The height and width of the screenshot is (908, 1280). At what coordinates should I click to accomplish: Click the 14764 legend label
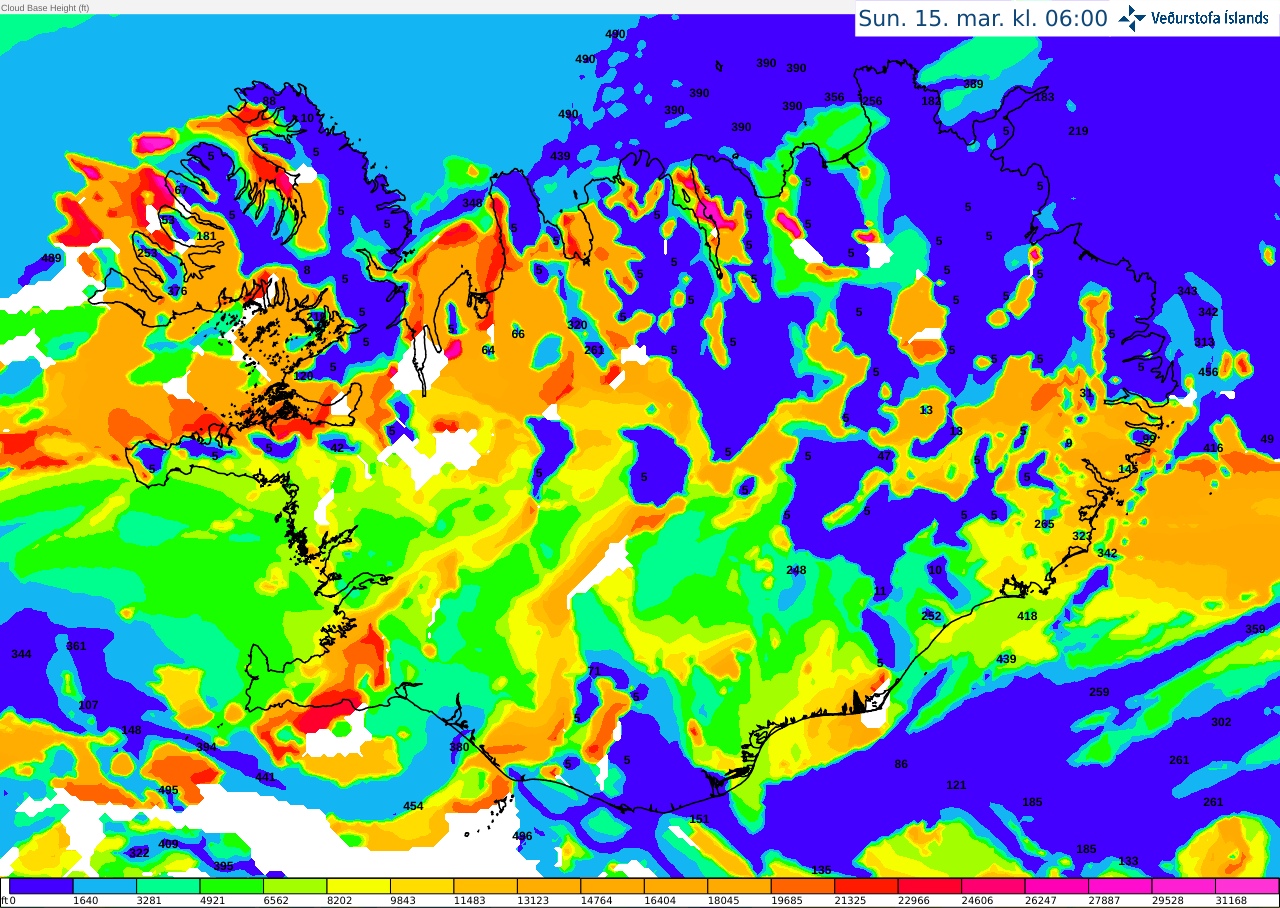(x=596, y=901)
